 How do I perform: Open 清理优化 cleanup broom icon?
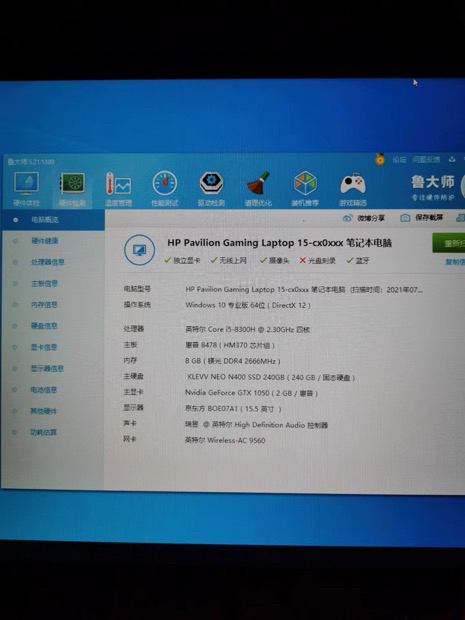coord(258,189)
